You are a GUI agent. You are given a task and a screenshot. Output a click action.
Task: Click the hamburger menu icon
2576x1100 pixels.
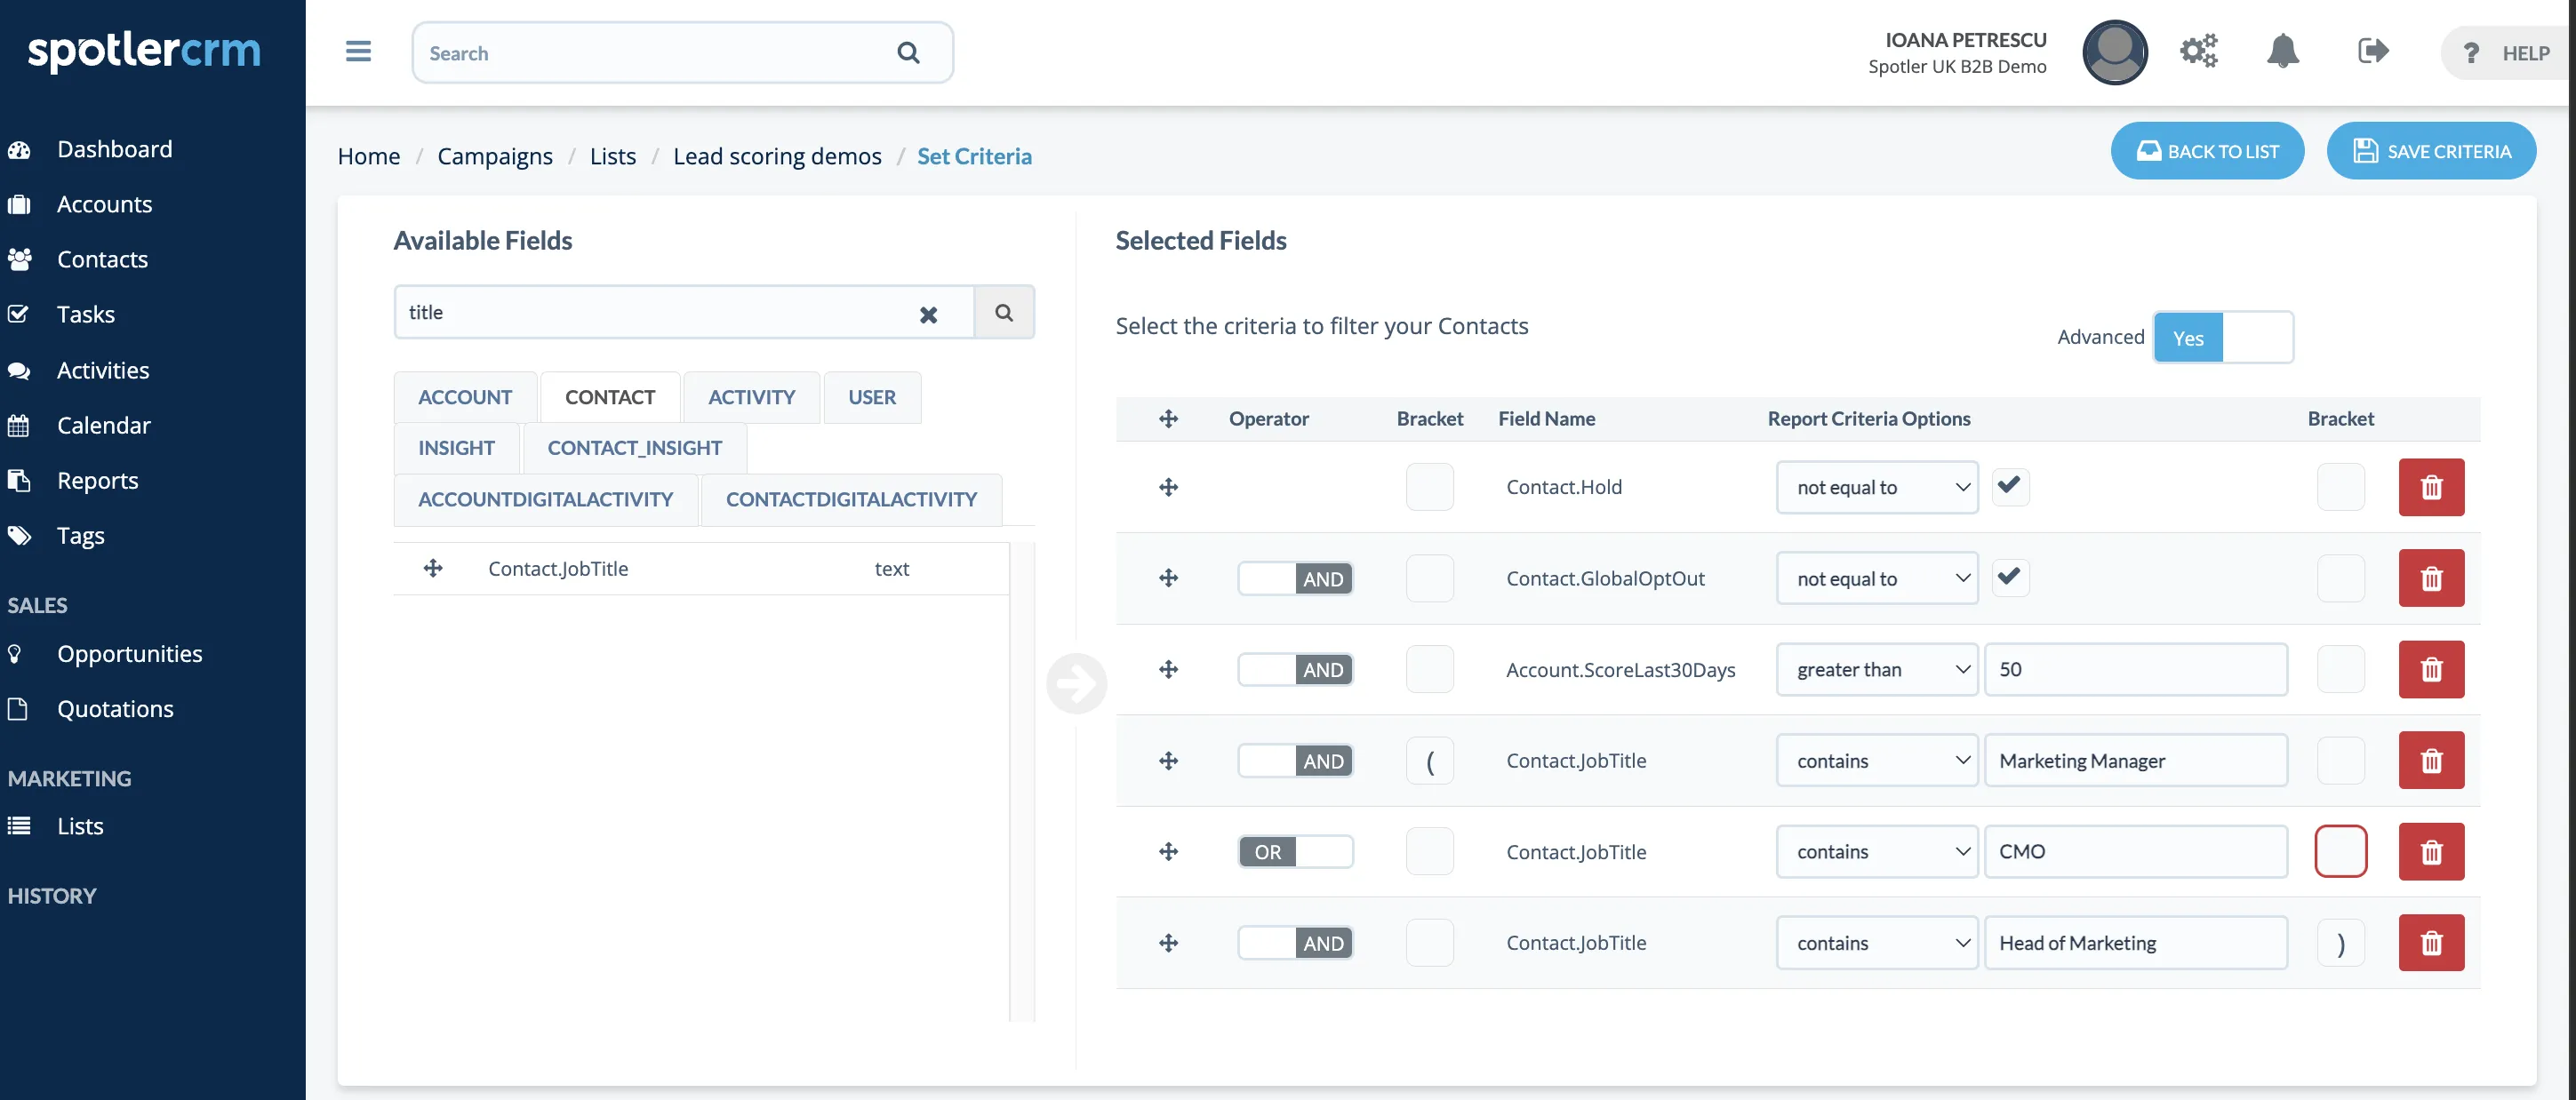[x=358, y=52]
